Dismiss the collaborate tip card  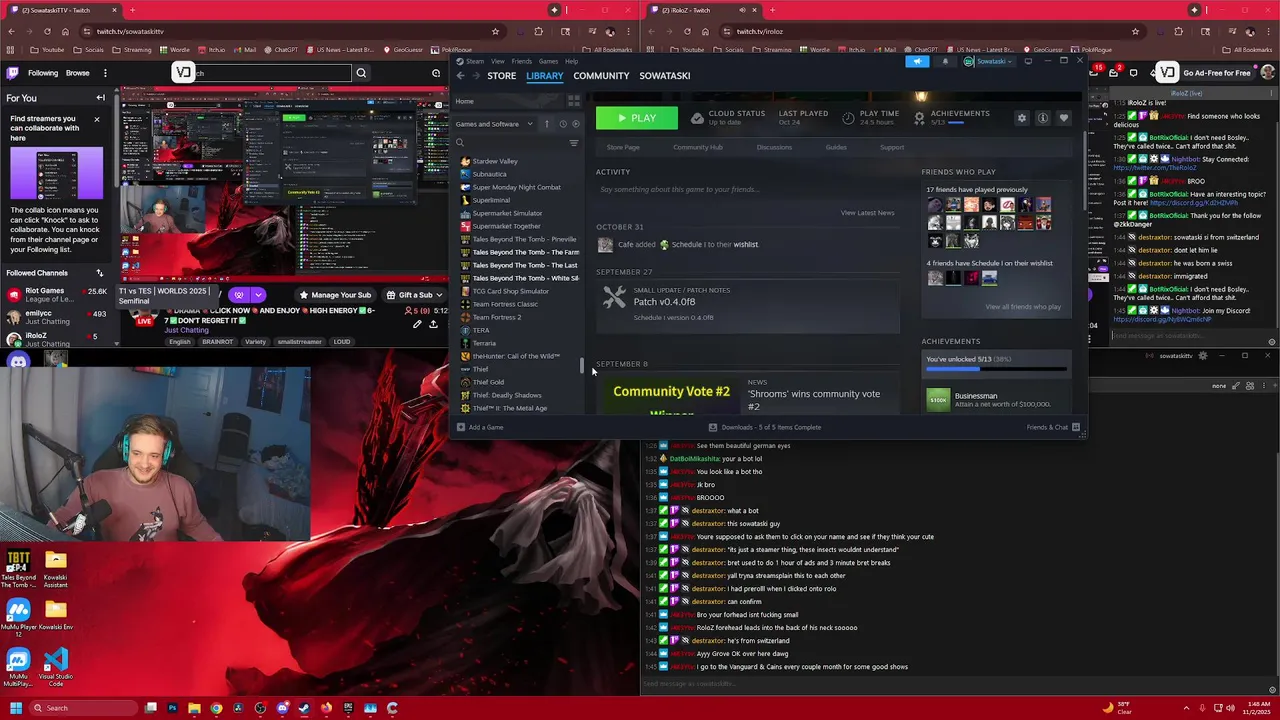[x=97, y=120]
